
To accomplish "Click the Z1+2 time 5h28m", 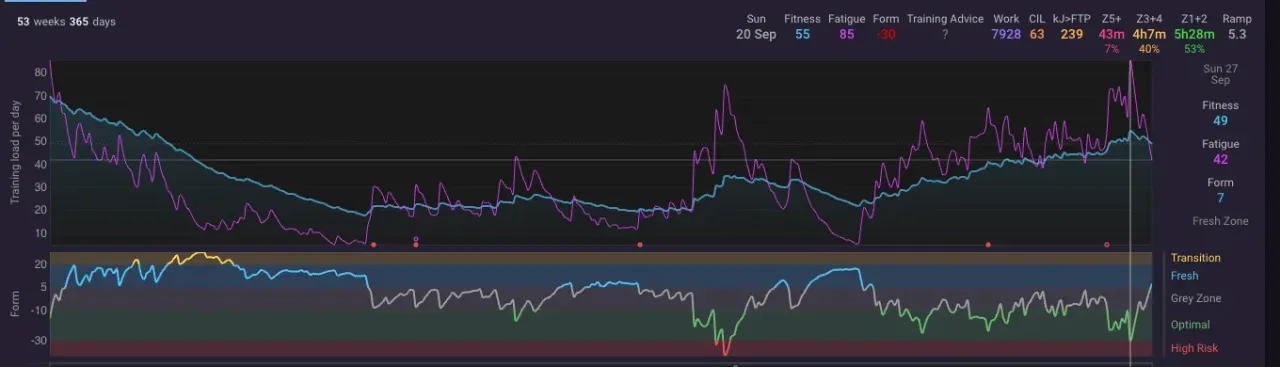I will click(1194, 35).
